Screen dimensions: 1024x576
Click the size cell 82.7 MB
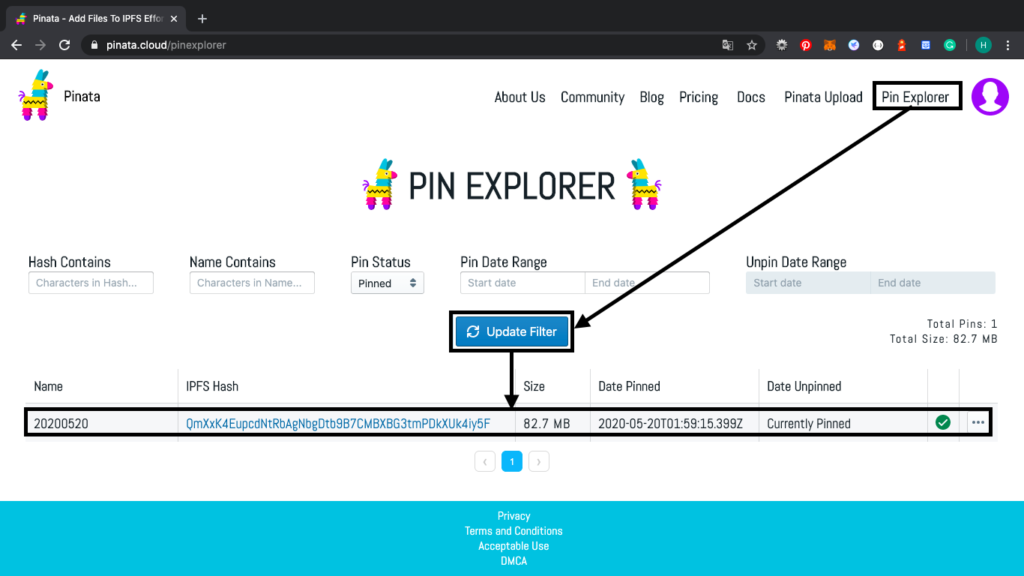coord(547,424)
